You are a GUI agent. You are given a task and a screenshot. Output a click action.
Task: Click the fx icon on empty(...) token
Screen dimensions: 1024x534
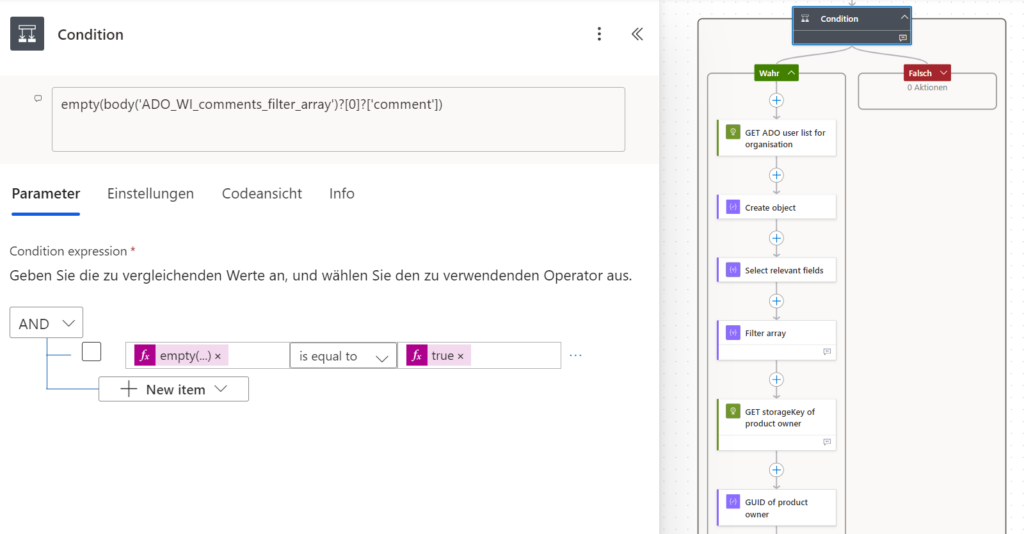(145, 356)
